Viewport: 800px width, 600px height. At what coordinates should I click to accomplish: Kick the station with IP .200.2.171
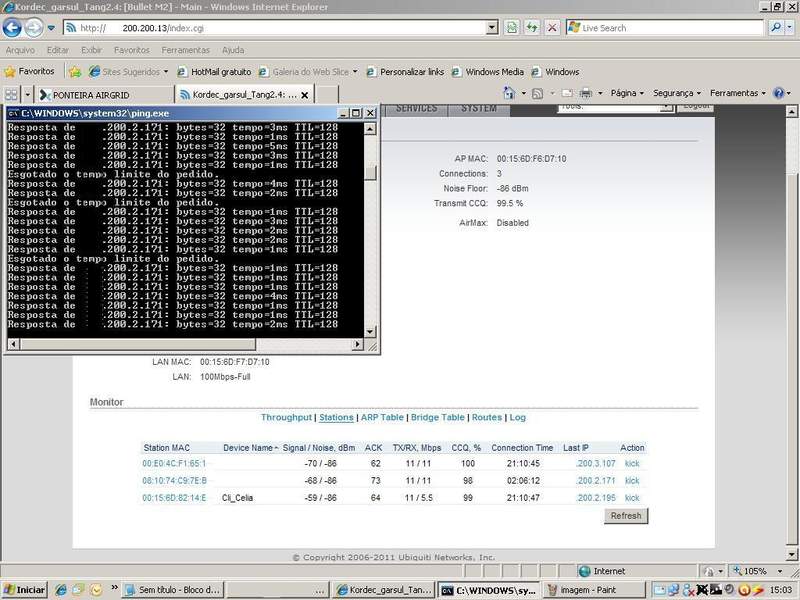[632, 481]
